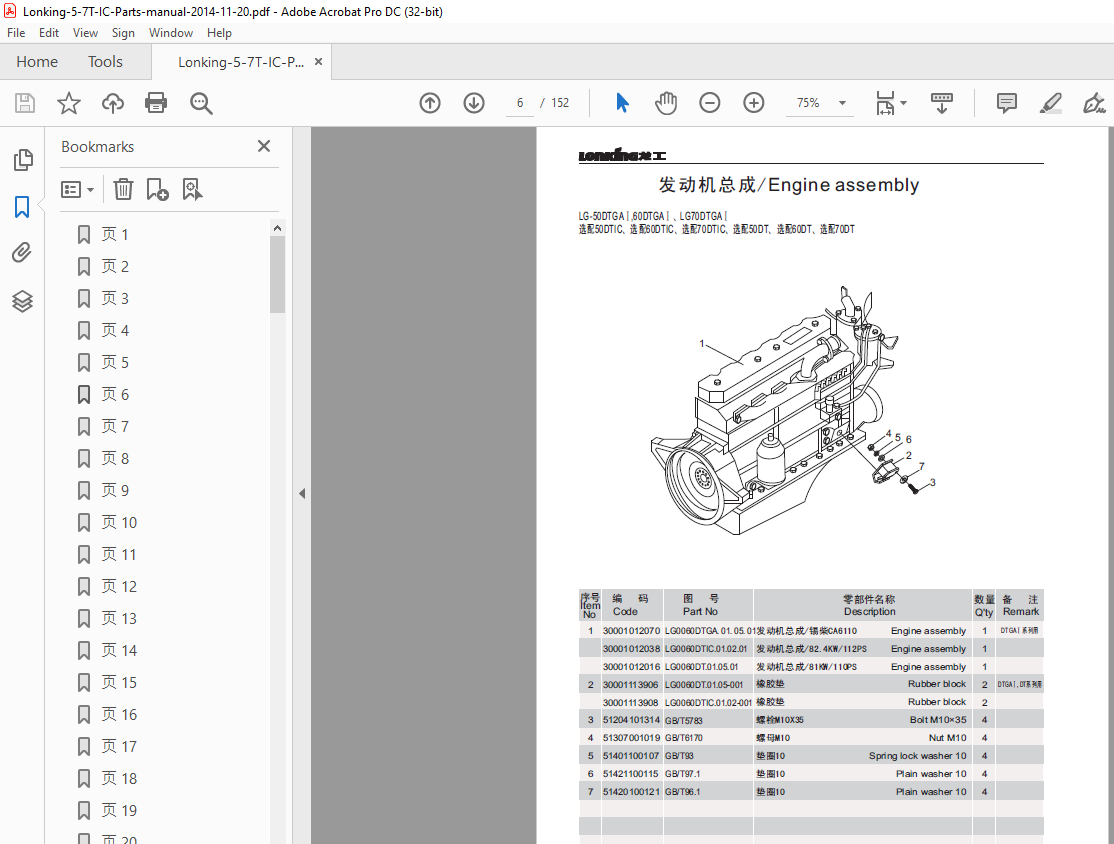Select bookmark 页 19

tap(119, 810)
